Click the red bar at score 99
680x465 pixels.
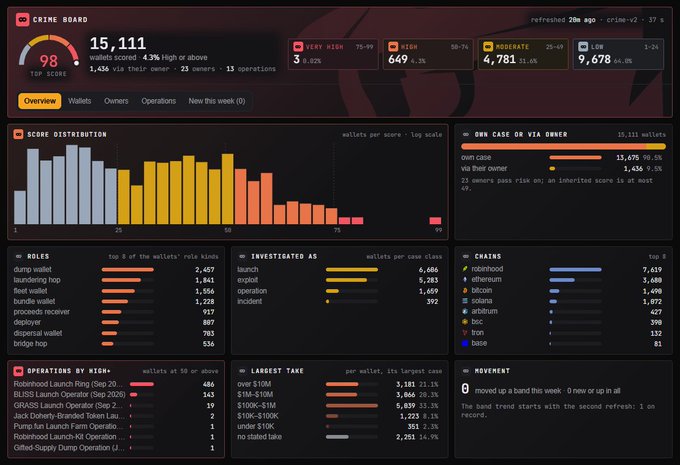click(435, 220)
